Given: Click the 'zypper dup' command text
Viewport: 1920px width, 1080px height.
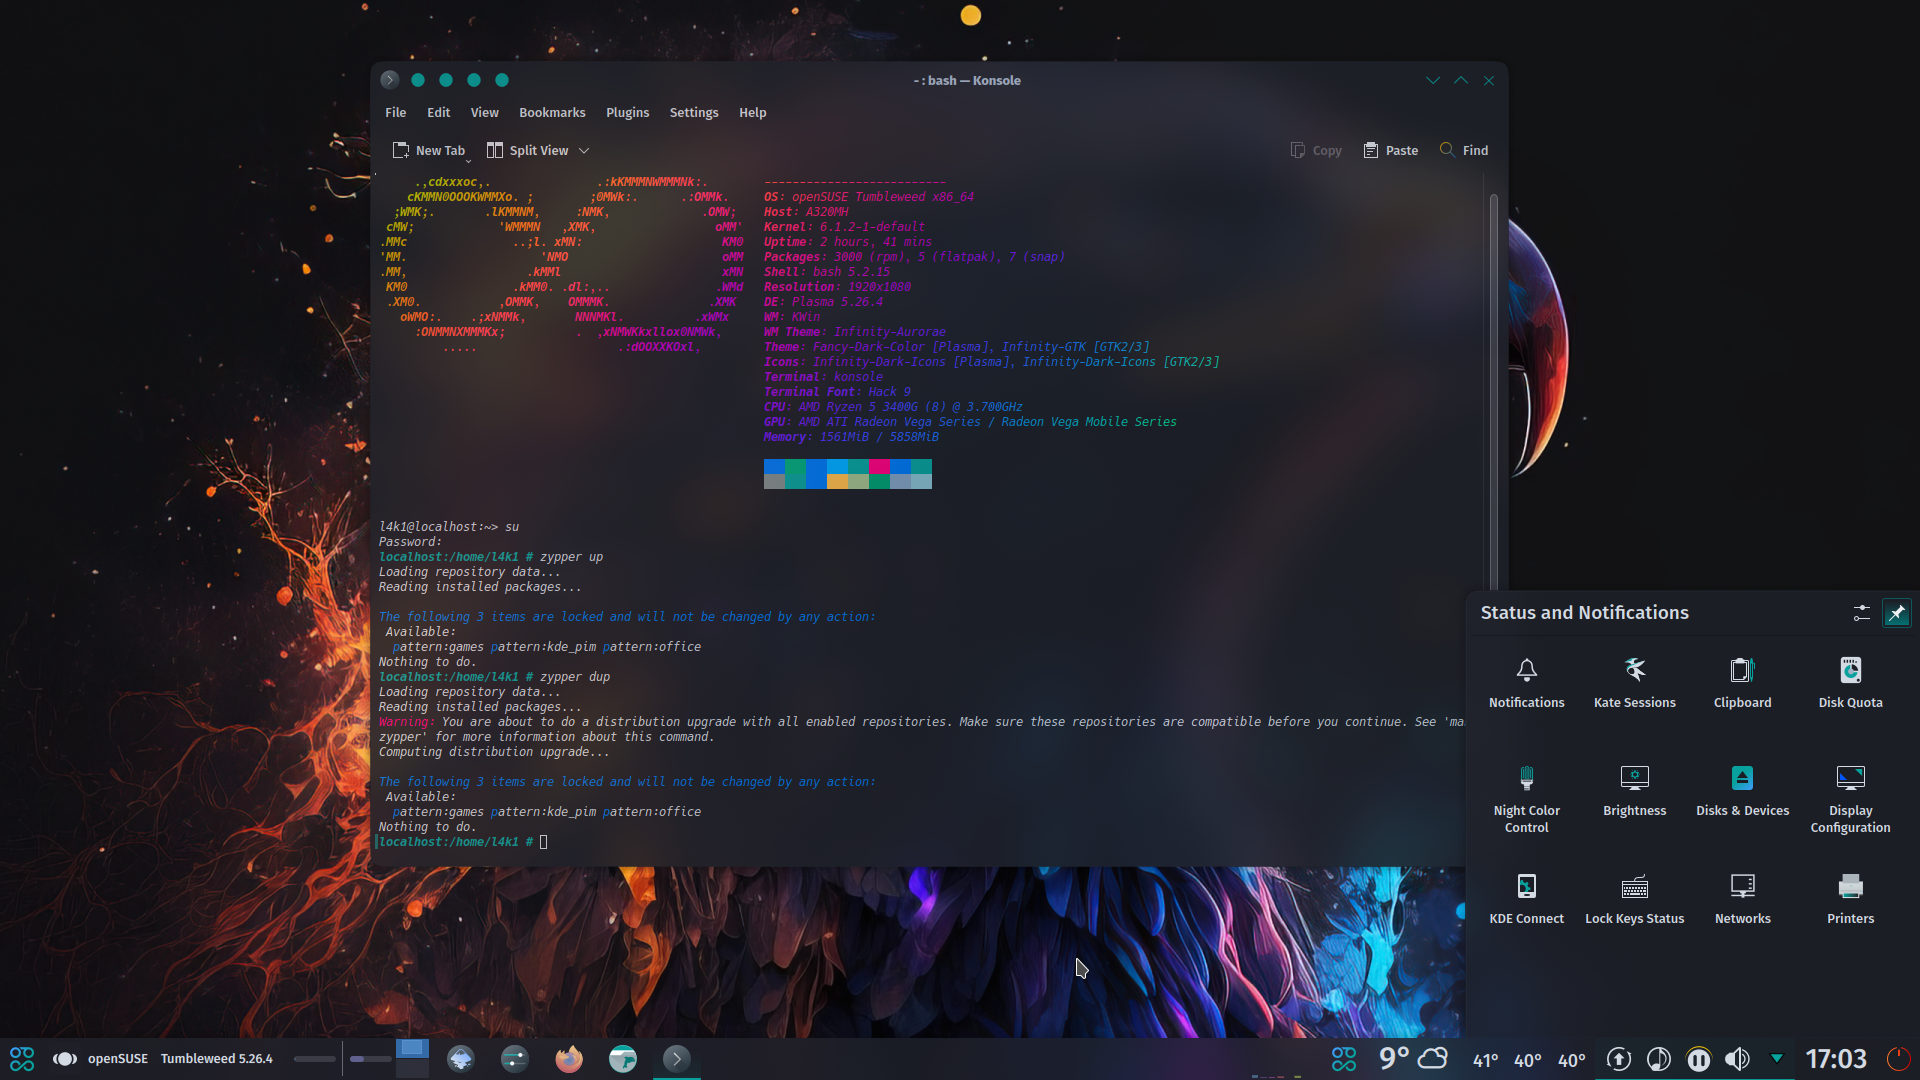Looking at the screenshot, I should pos(575,677).
